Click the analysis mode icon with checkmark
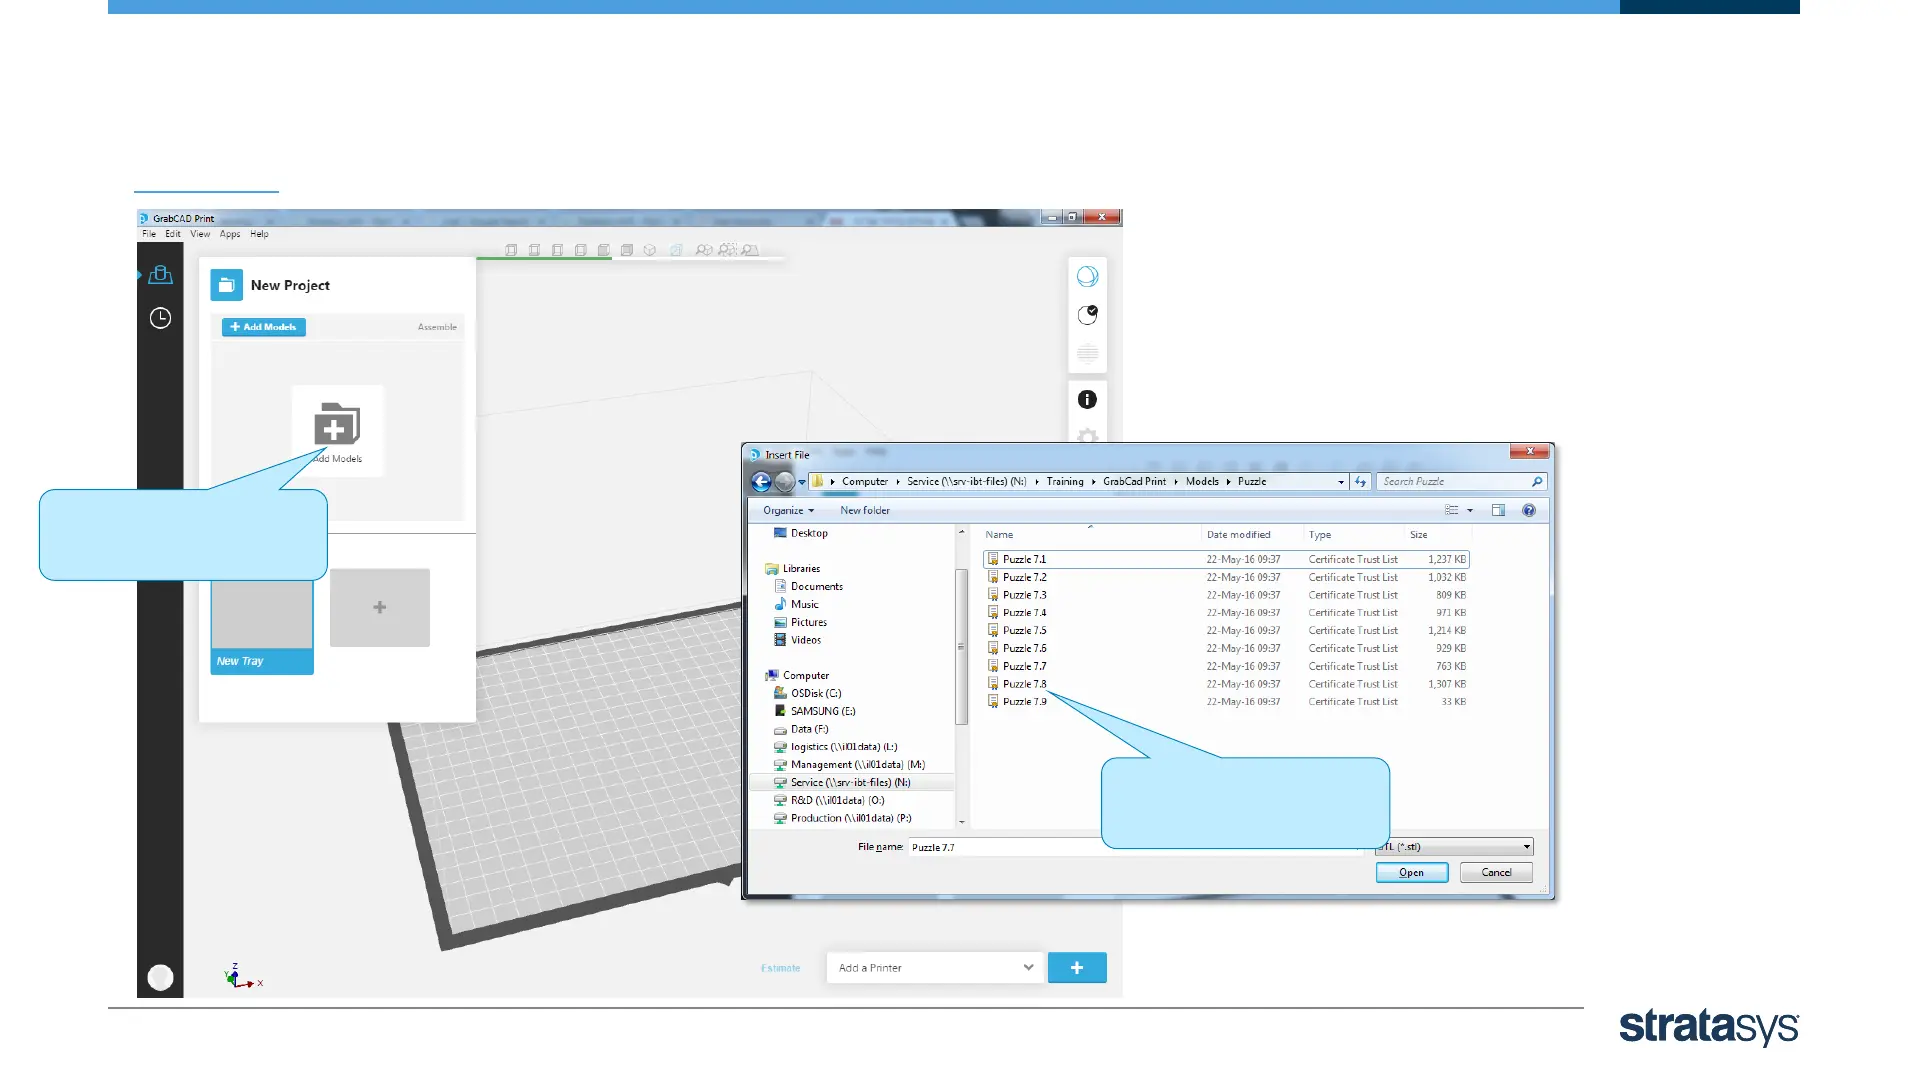The width and height of the screenshot is (1920, 1080). tap(1087, 315)
